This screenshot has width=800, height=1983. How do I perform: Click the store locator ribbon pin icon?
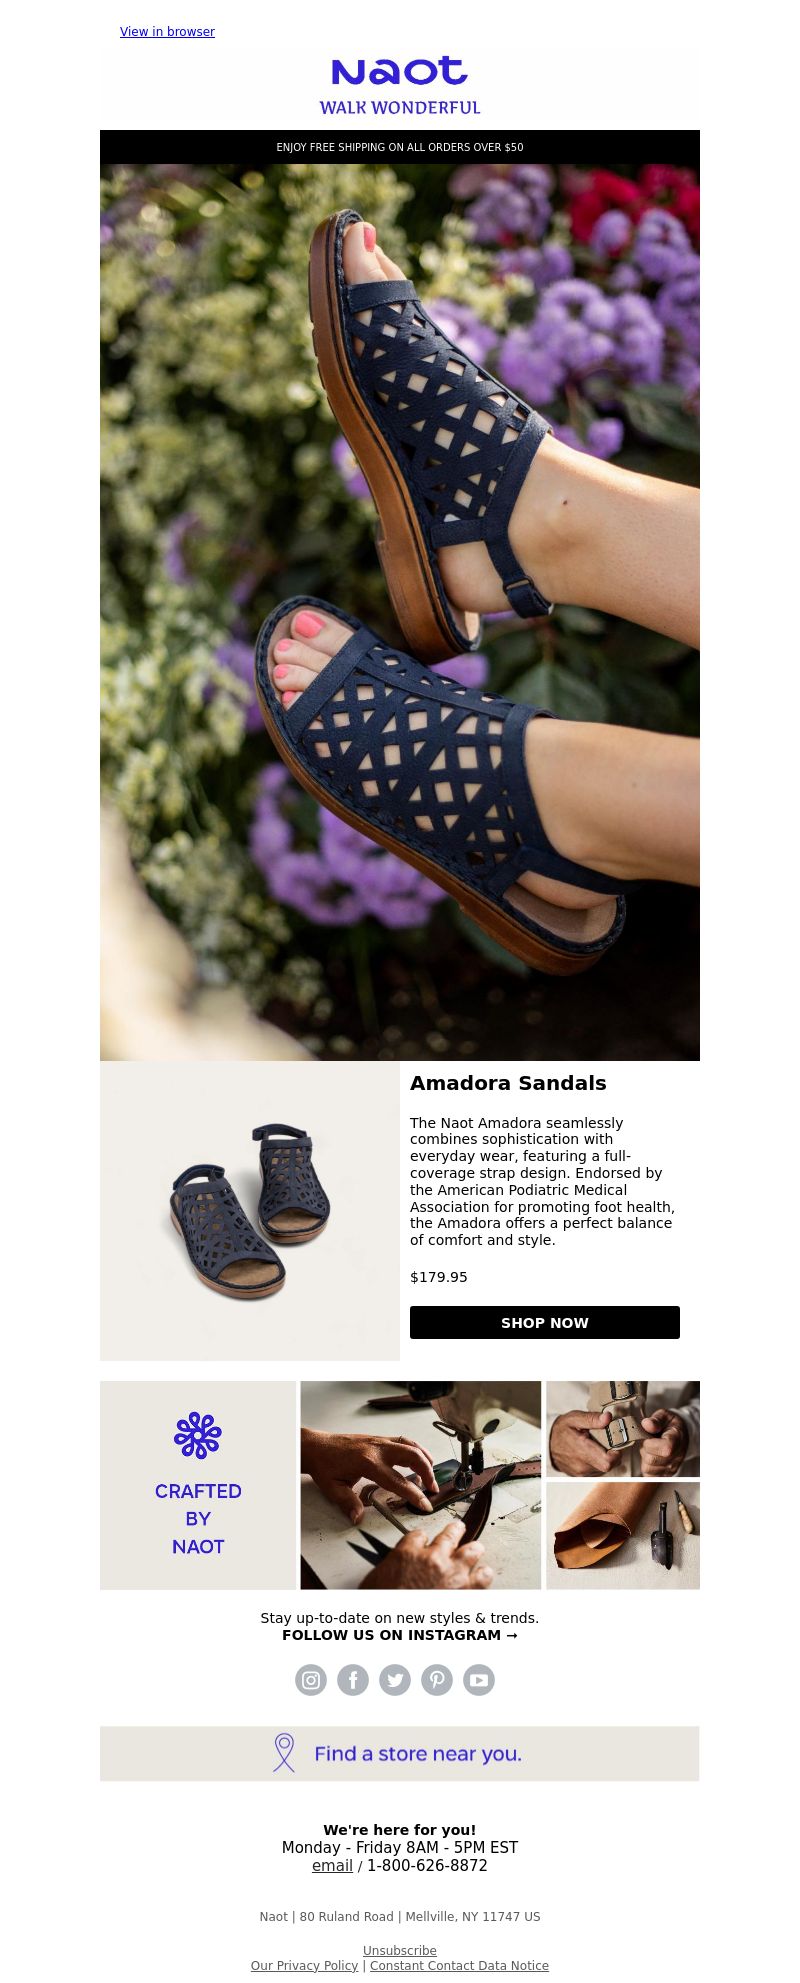tap(284, 1753)
